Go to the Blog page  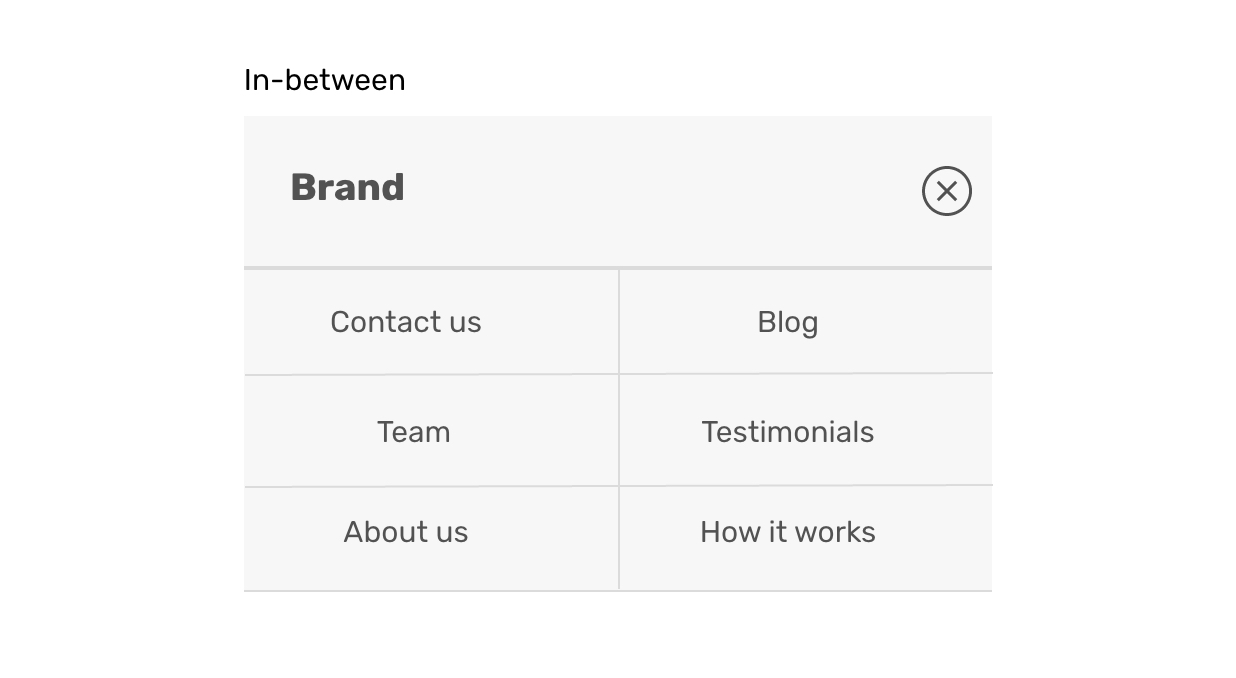pyautogui.click(x=788, y=322)
